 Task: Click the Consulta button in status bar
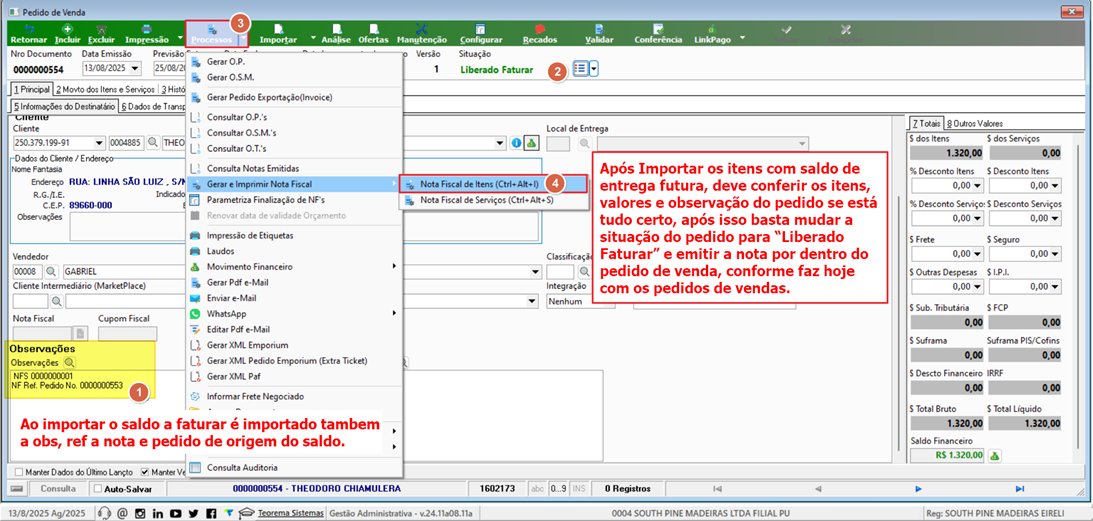click(57, 489)
